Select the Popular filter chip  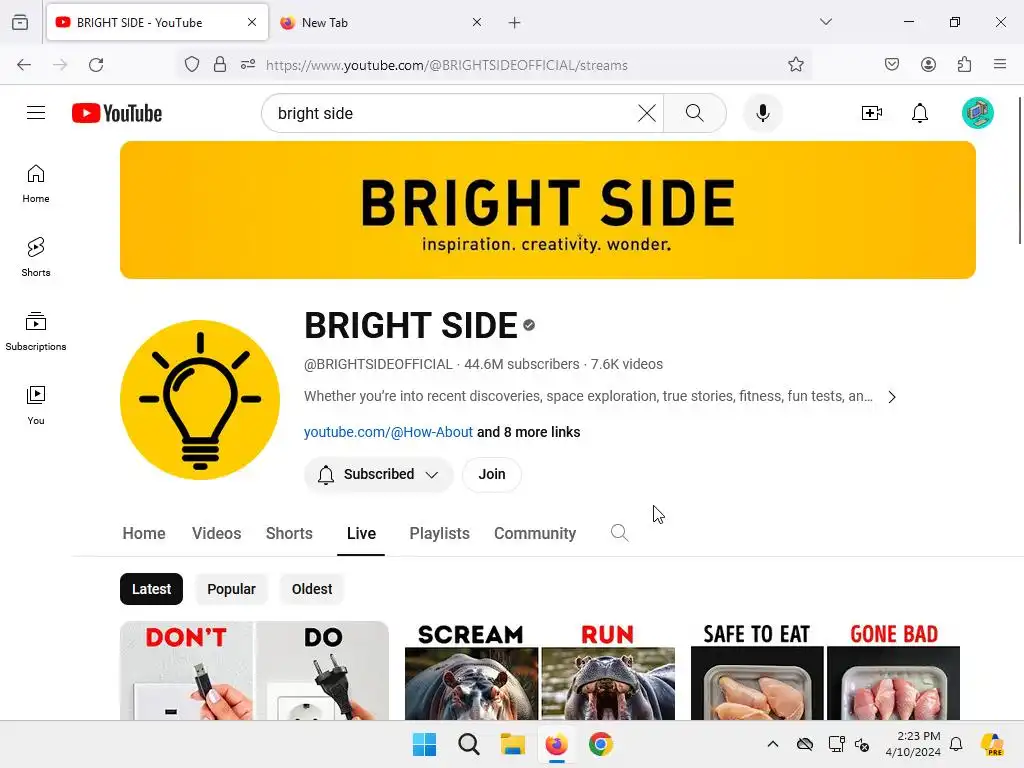[x=231, y=589]
